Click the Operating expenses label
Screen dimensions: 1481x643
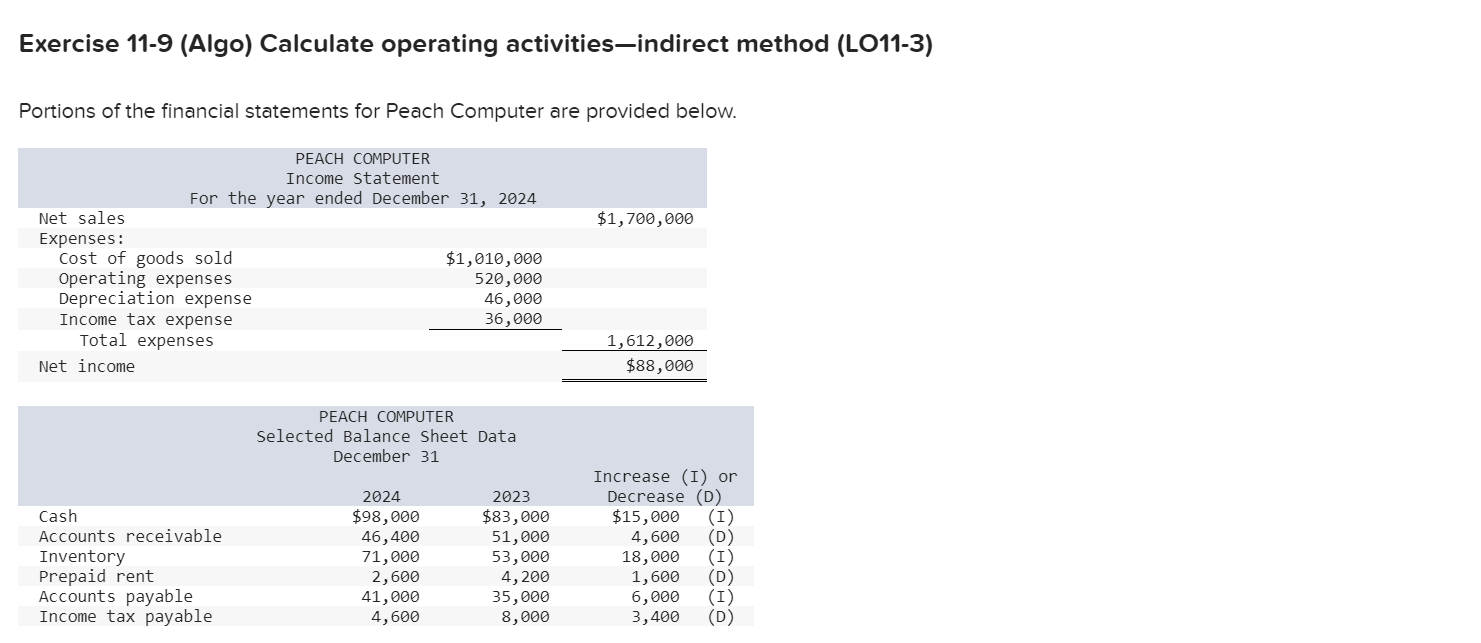[145, 278]
